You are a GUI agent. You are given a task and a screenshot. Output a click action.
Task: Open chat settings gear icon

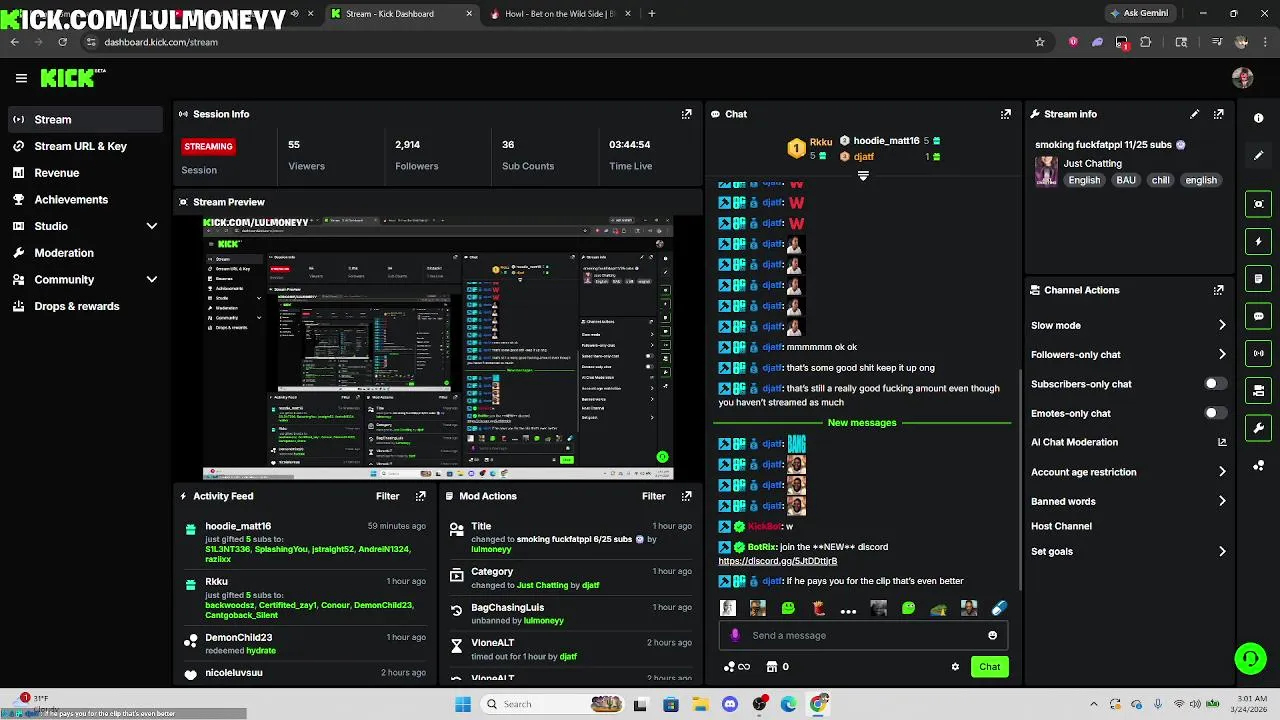pyautogui.click(x=955, y=667)
